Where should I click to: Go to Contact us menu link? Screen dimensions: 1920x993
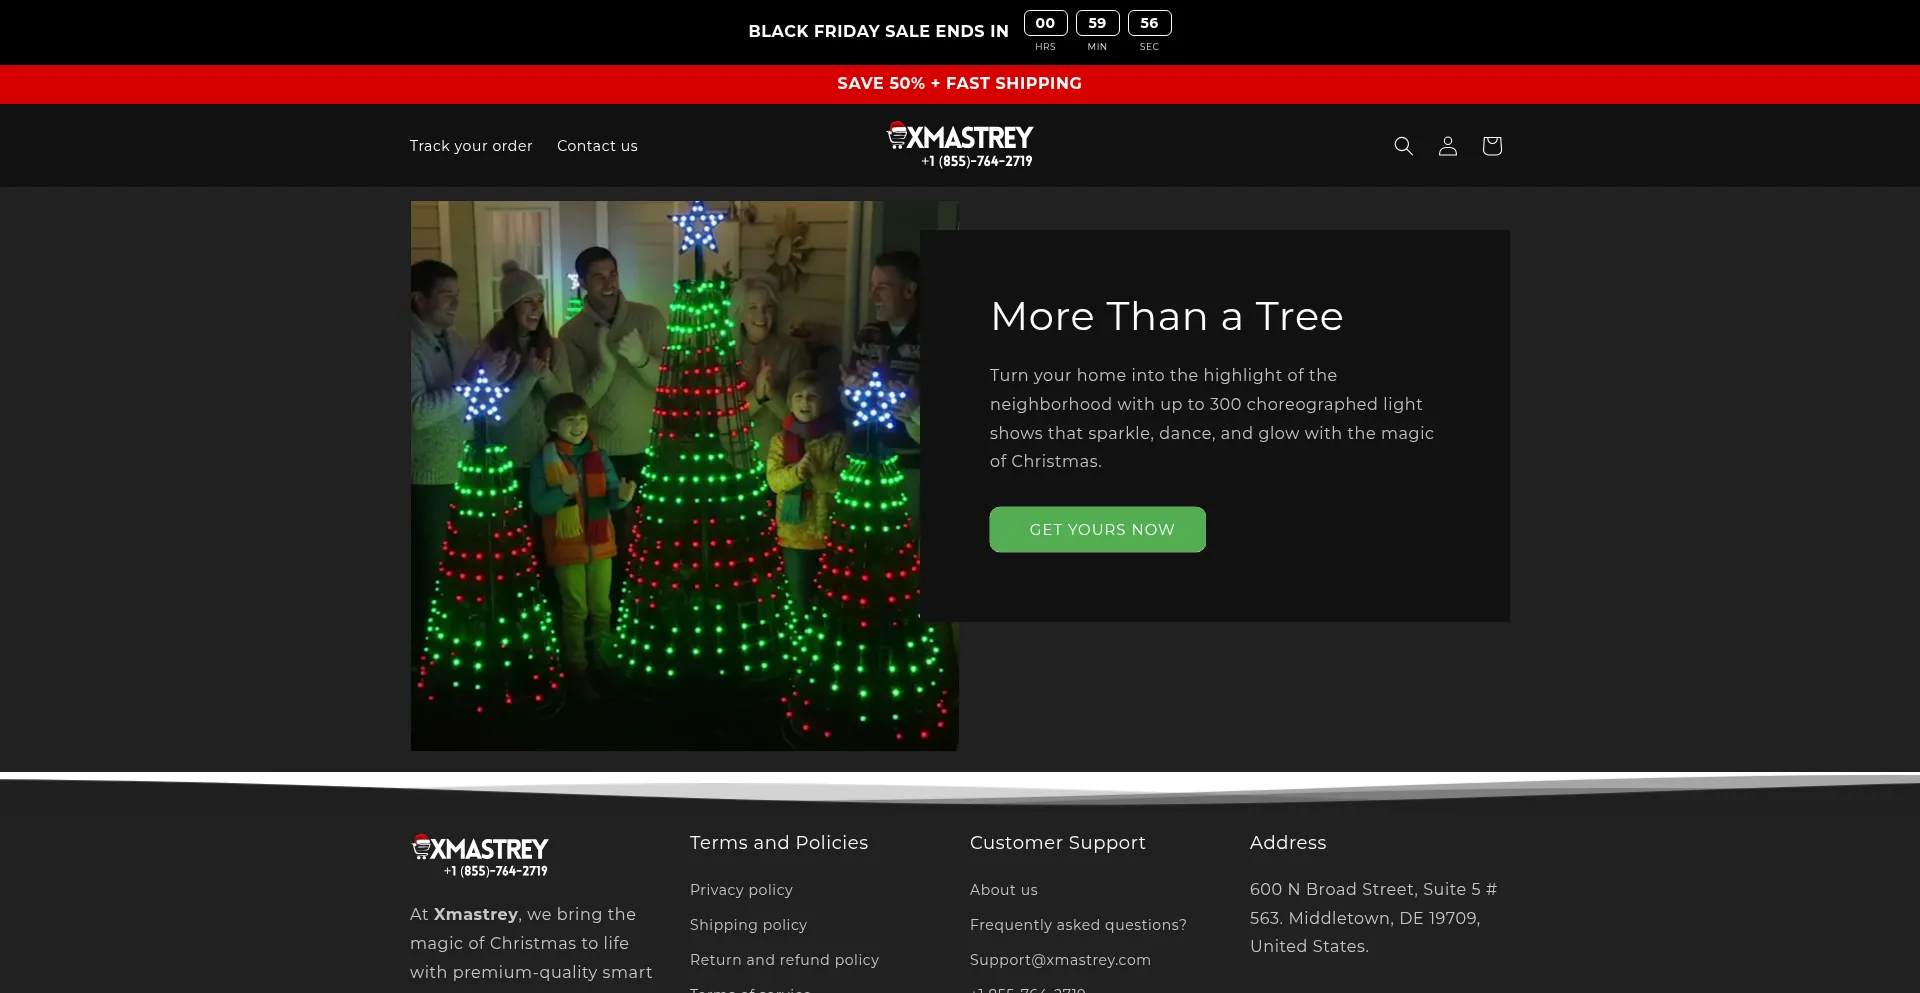[x=597, y=146]
